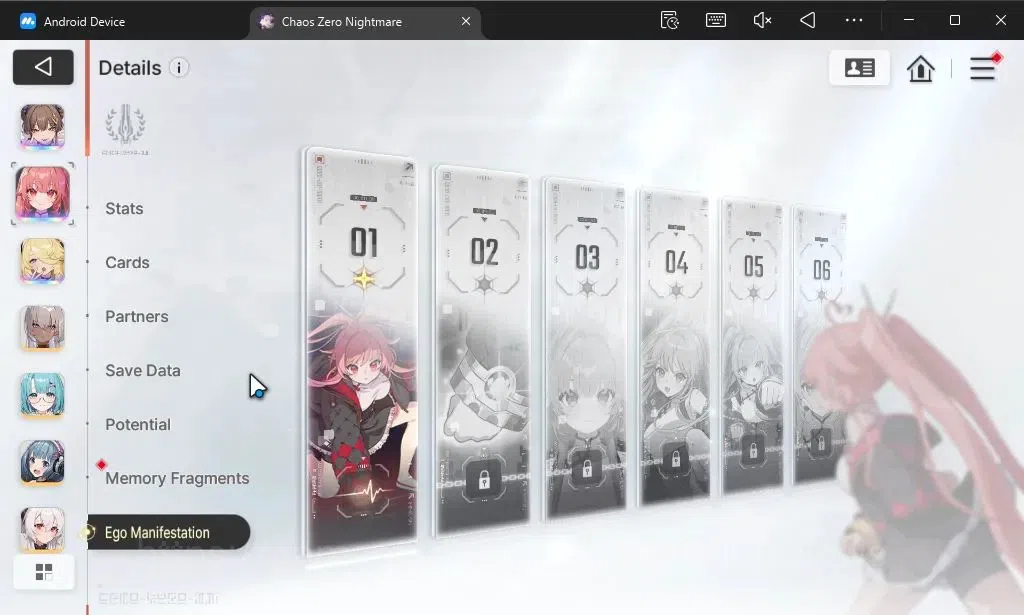Select the red-haired character portrait
The image size is (1024, 615).
coord(42,193)
